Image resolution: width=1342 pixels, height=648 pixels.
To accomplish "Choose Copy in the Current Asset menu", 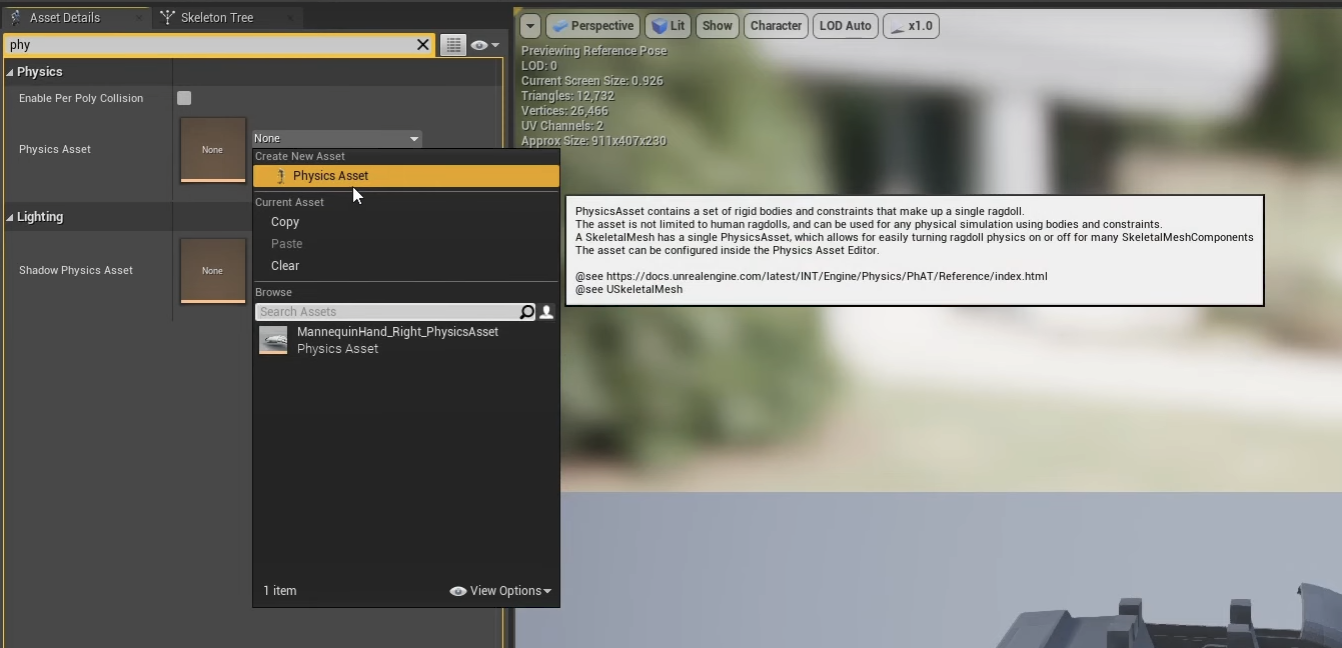I will pos(285,222).
